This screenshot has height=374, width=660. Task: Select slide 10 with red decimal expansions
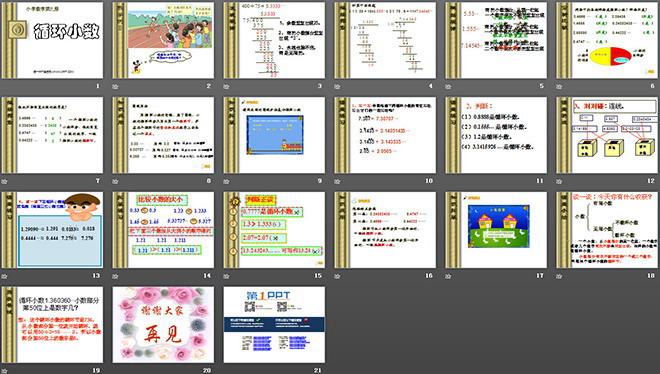[385, 135]
